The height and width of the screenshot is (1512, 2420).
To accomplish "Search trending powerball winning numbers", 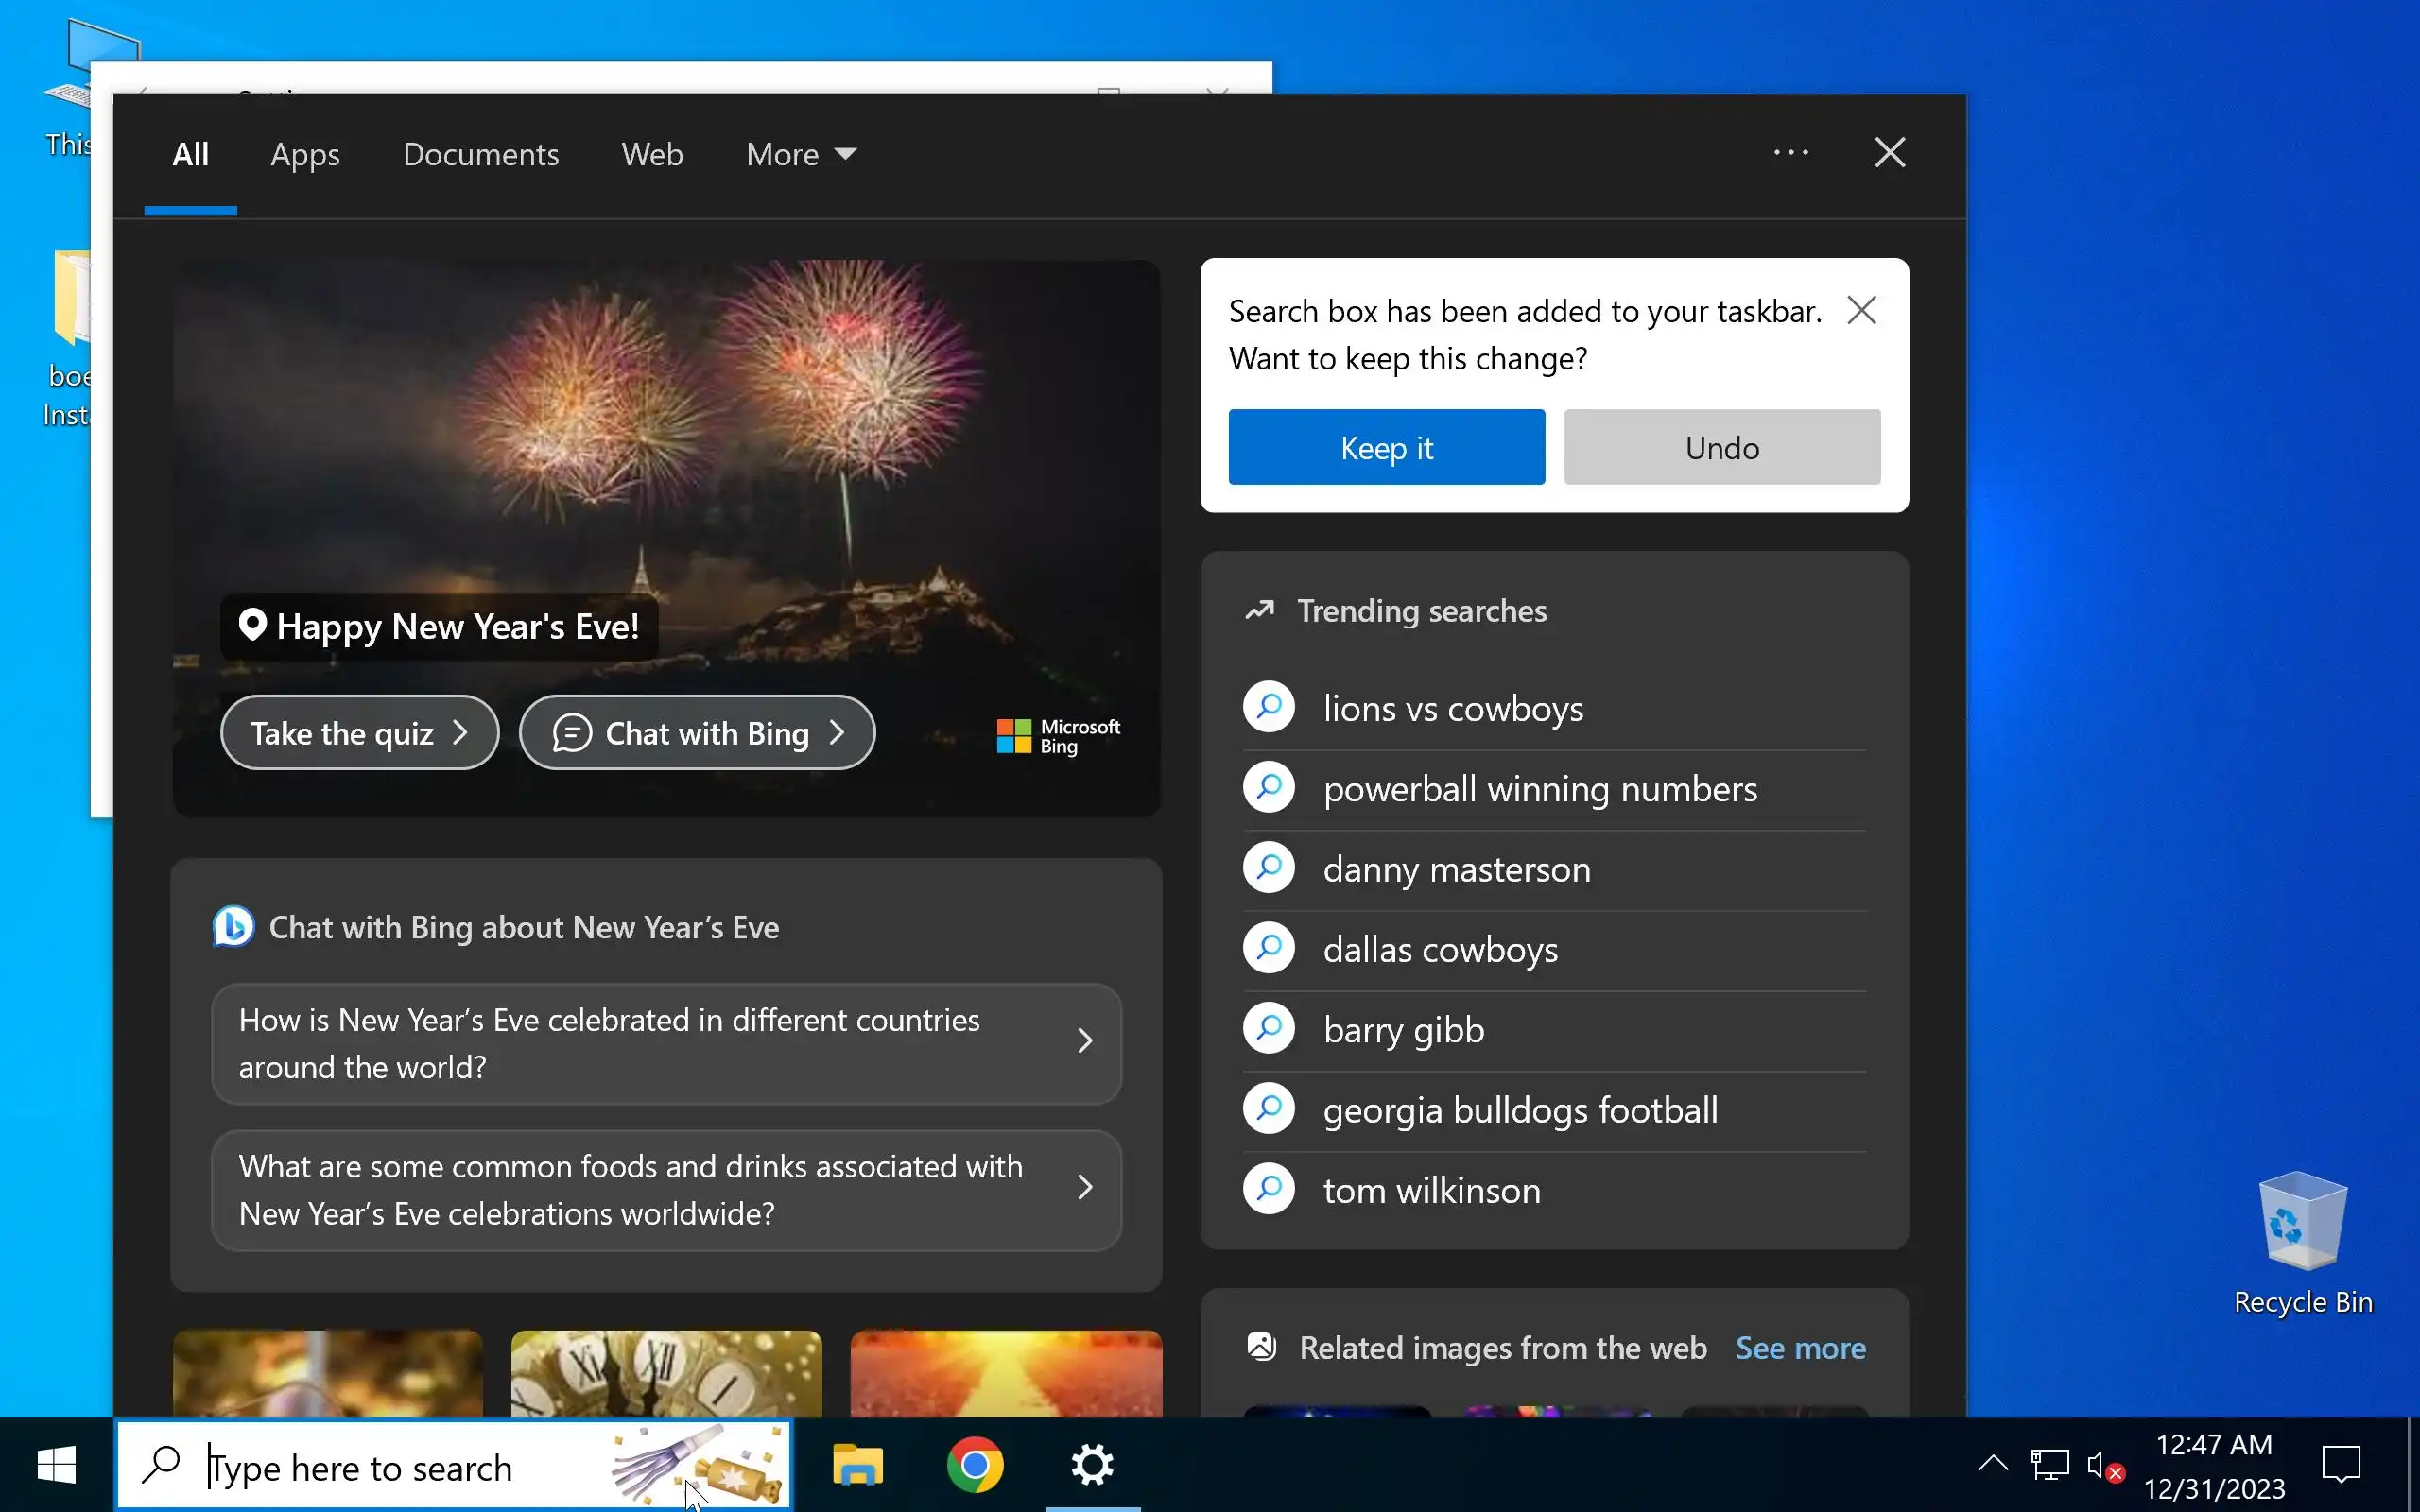I will point(1539,789).
